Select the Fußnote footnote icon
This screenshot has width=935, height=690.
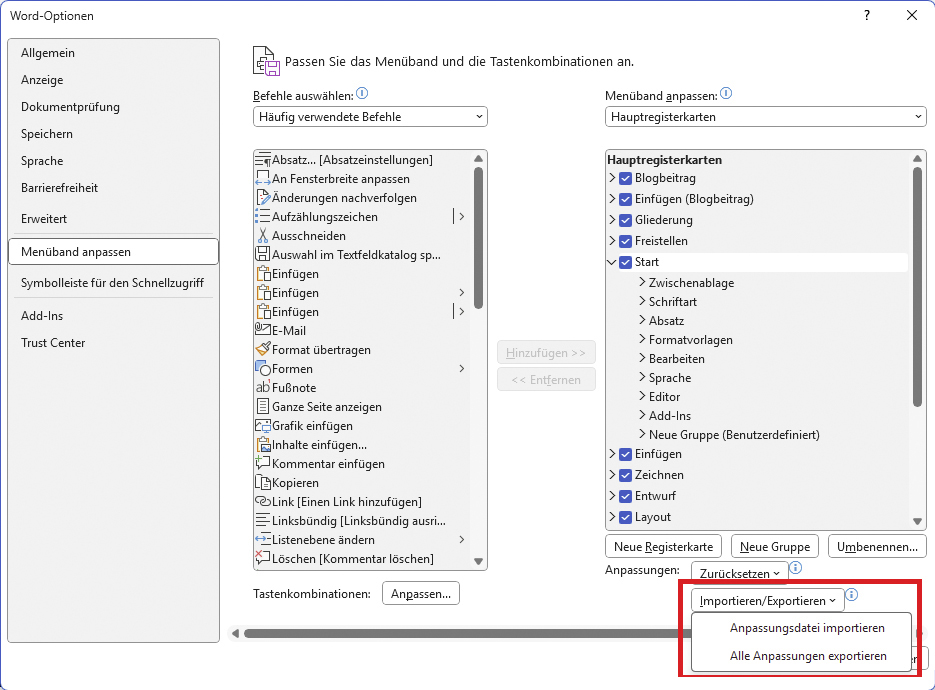[x=262, y=387]
